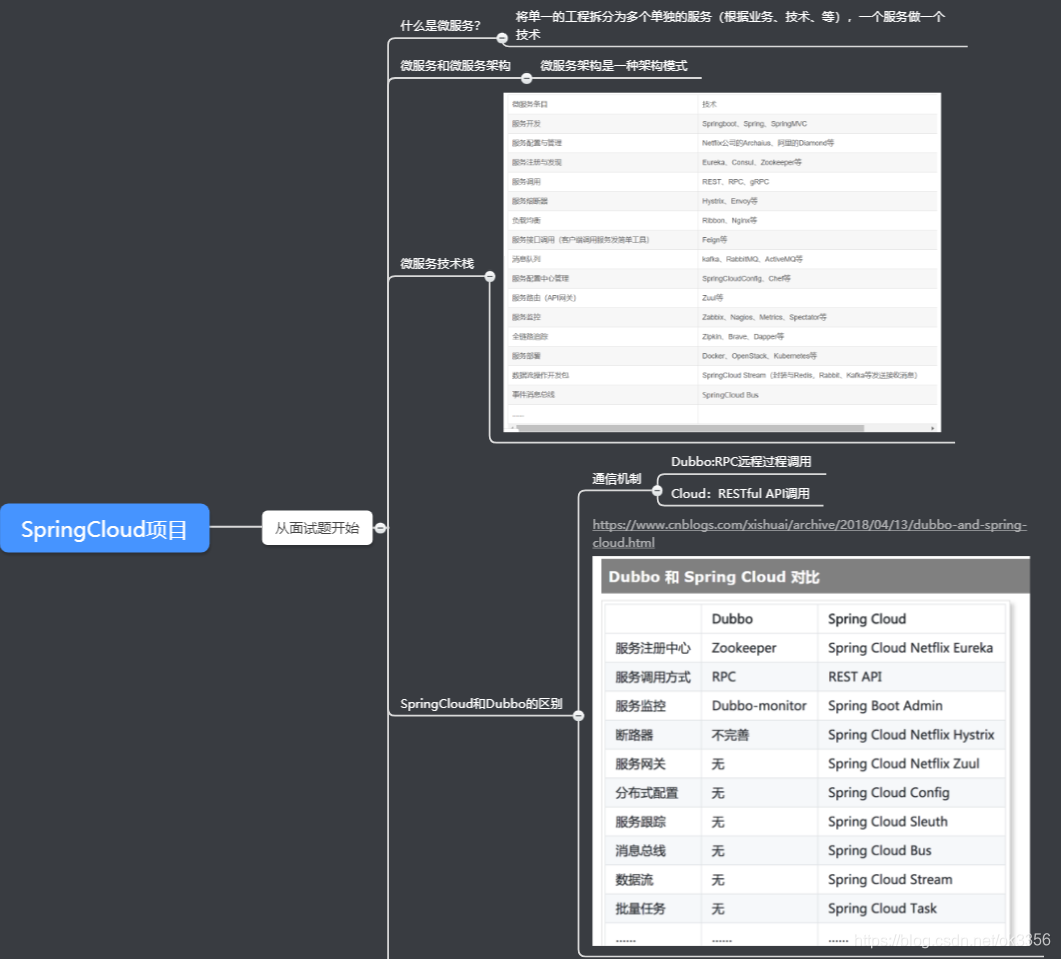Click the Spring Cloud Netflix Eureka cell

point(910,648)
